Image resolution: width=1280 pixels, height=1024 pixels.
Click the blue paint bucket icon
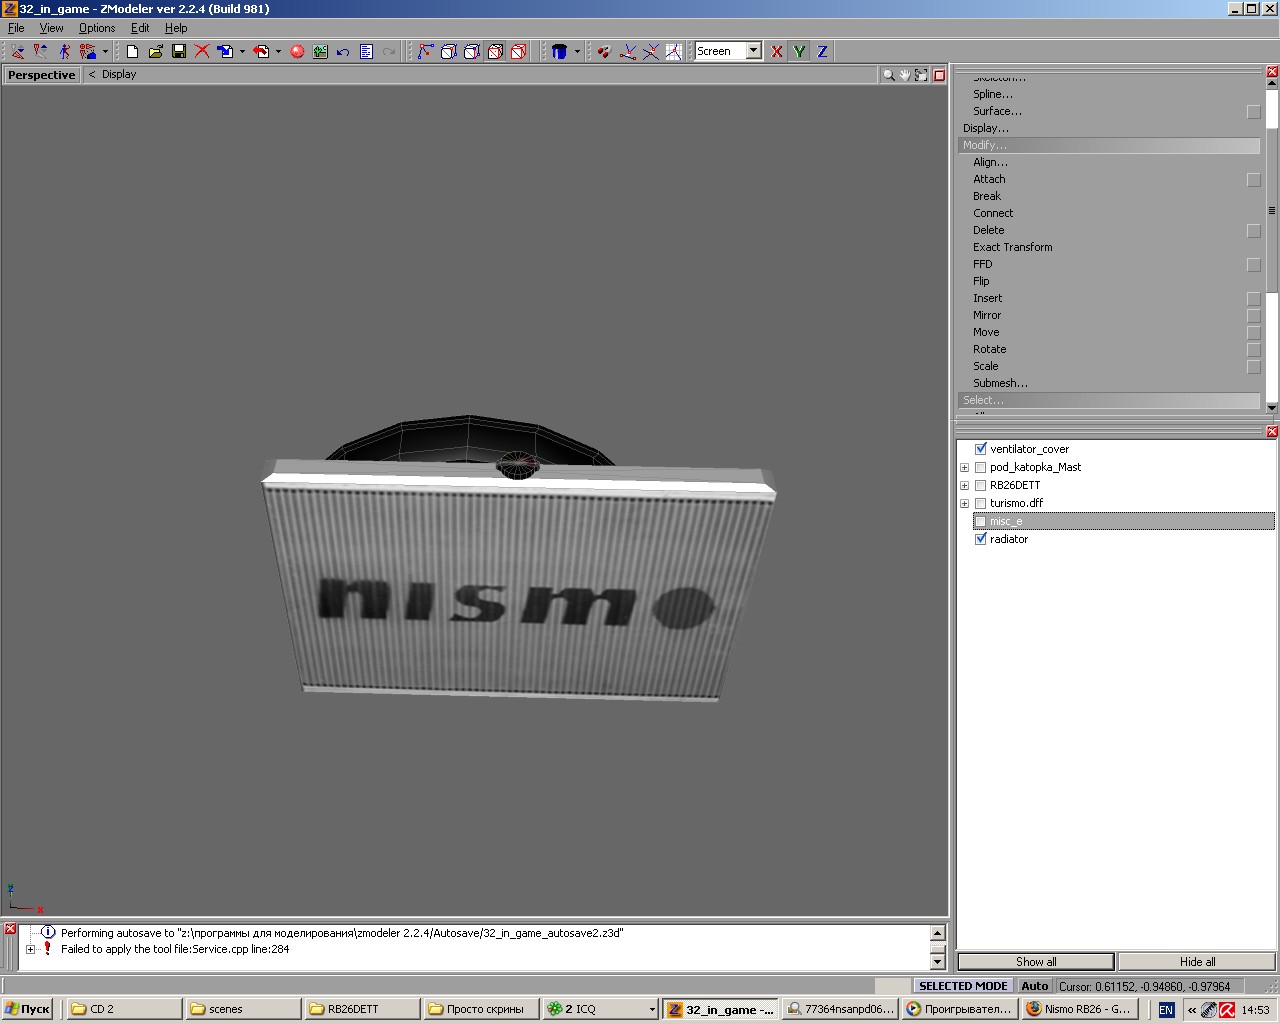pyautogui.click(x=560, y=51)
